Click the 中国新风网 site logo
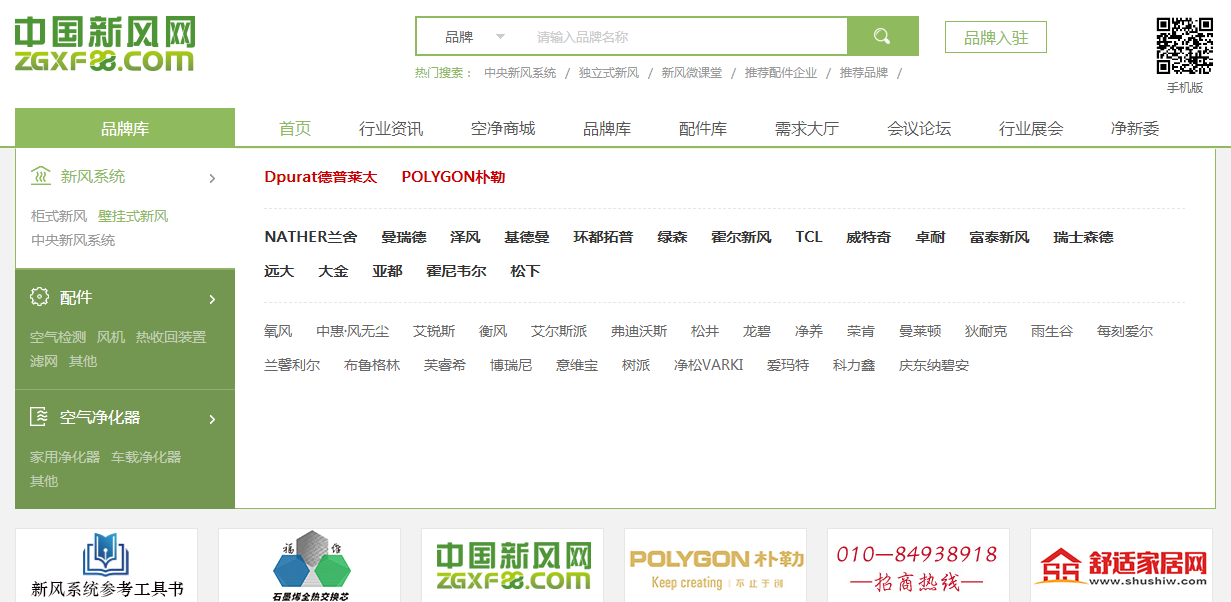The height and width of the screenshot is (602, 1231). [x=105, y=45]
